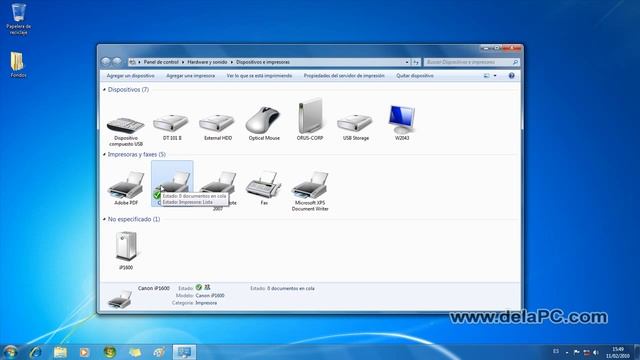Click '0 documentos en cola' status in details pane
The height and width of the screenshot is (360, 640).
click(291, 288)
